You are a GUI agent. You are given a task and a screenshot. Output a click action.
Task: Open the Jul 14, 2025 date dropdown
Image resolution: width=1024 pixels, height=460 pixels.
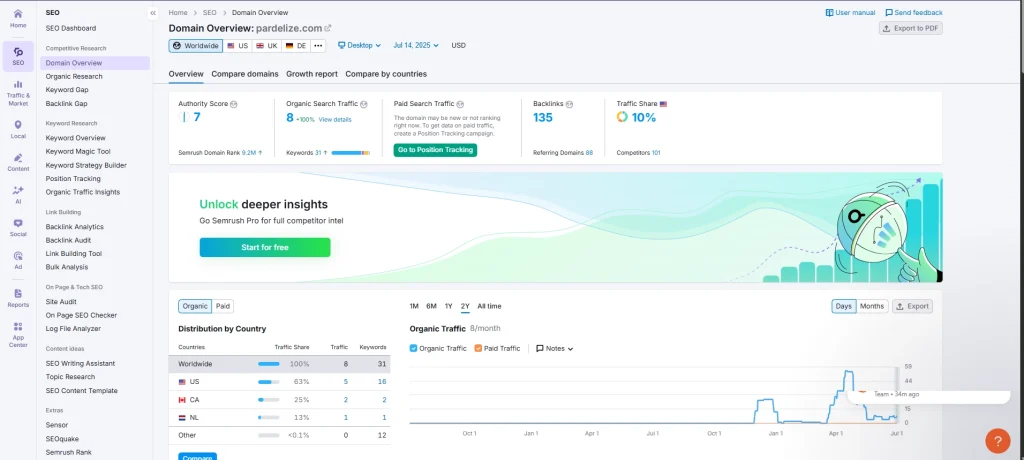coord(416,46)
